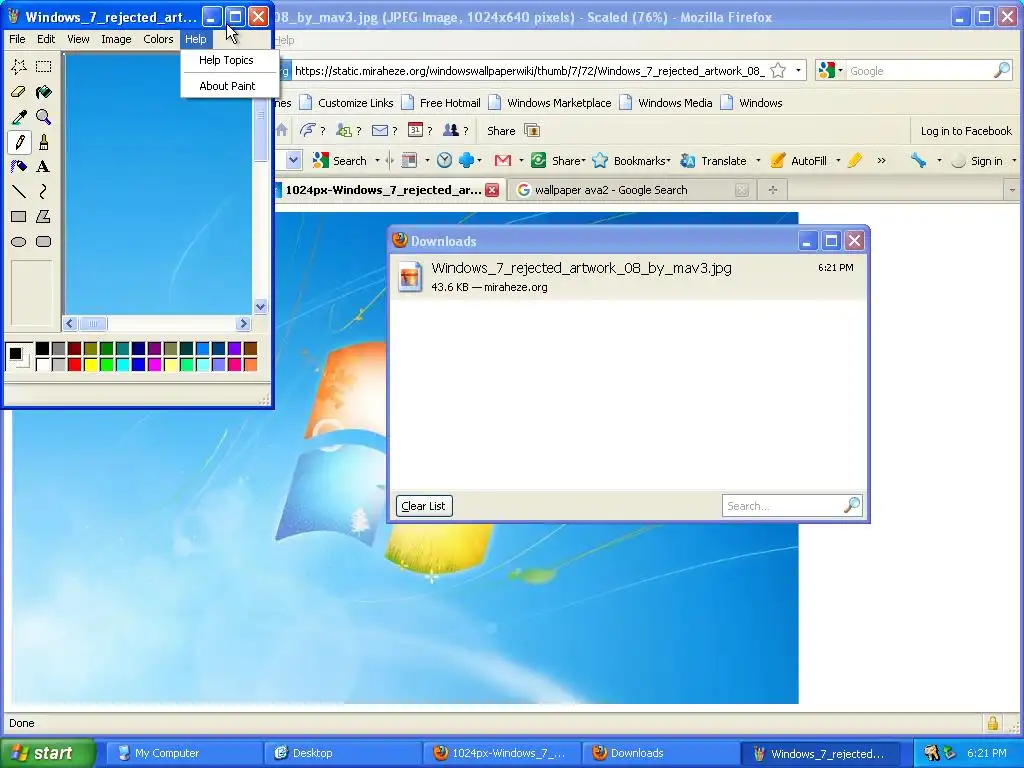Screen dimensions: 1024x768
Task: Click the Google search magnifier icon
Action: (x=1002, y=71)
